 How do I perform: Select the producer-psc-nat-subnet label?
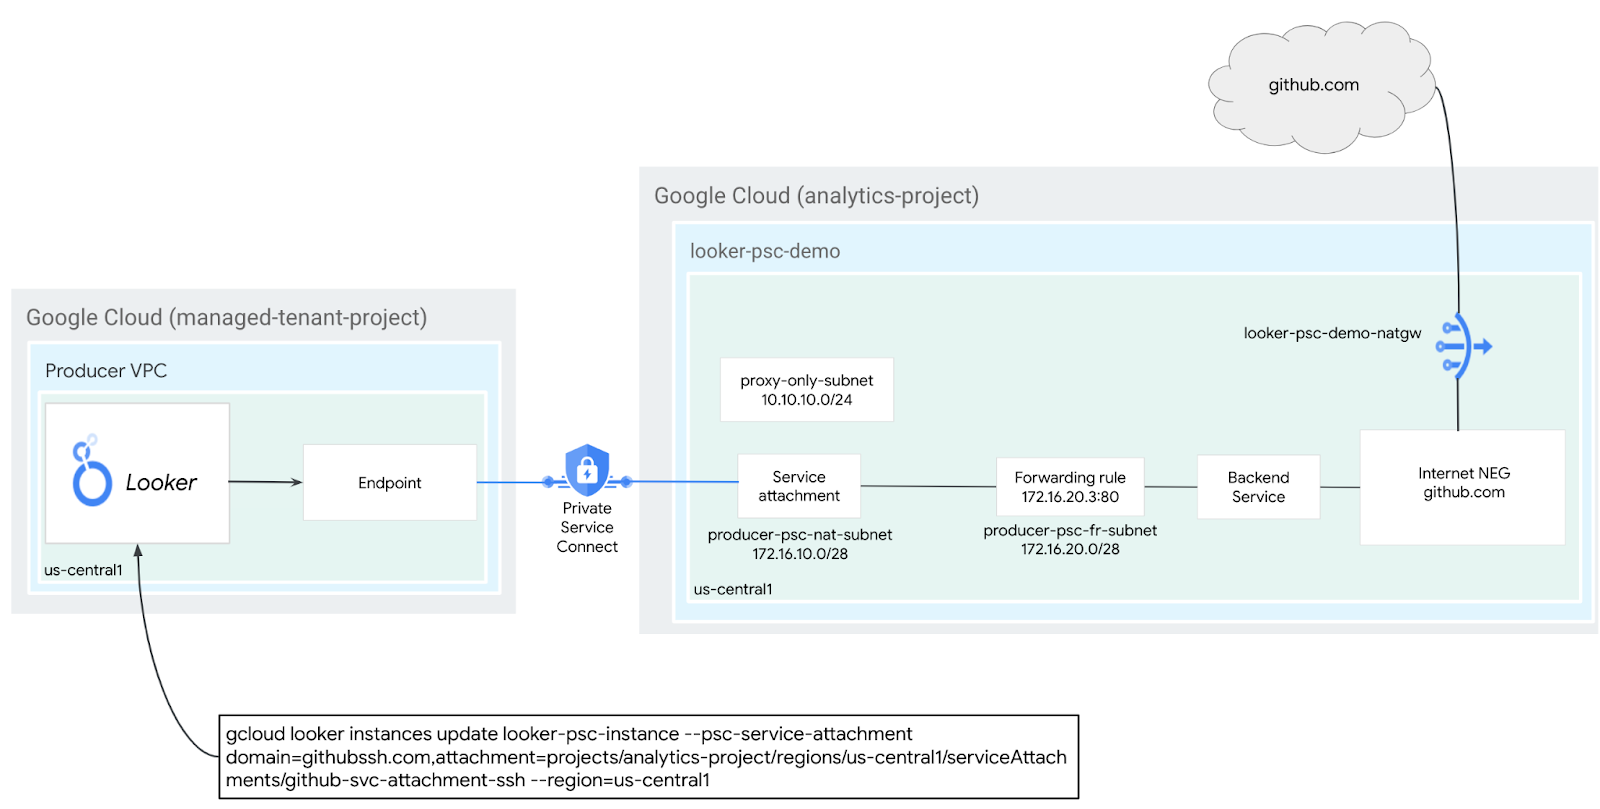point(799,535)
